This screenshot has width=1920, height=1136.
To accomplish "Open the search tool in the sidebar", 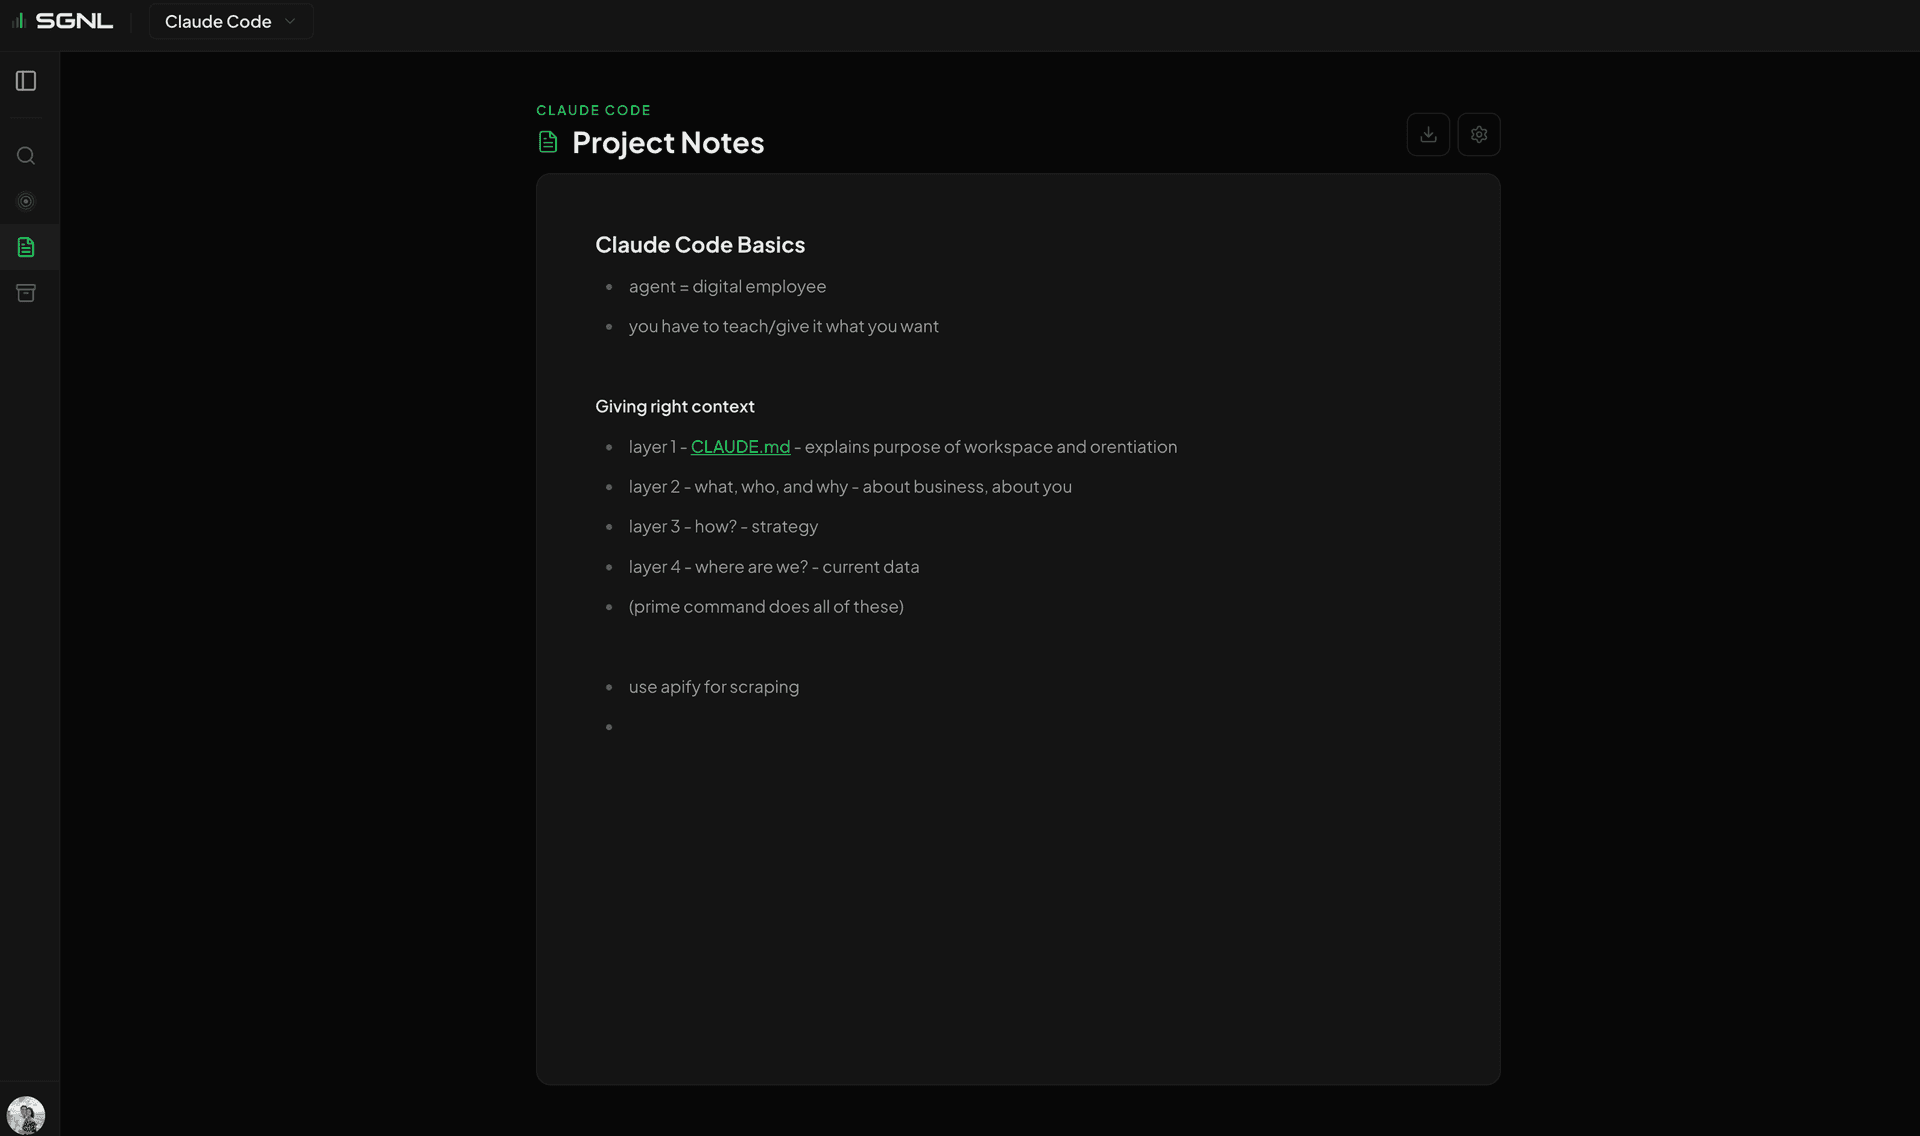I will tap(25, 155).
